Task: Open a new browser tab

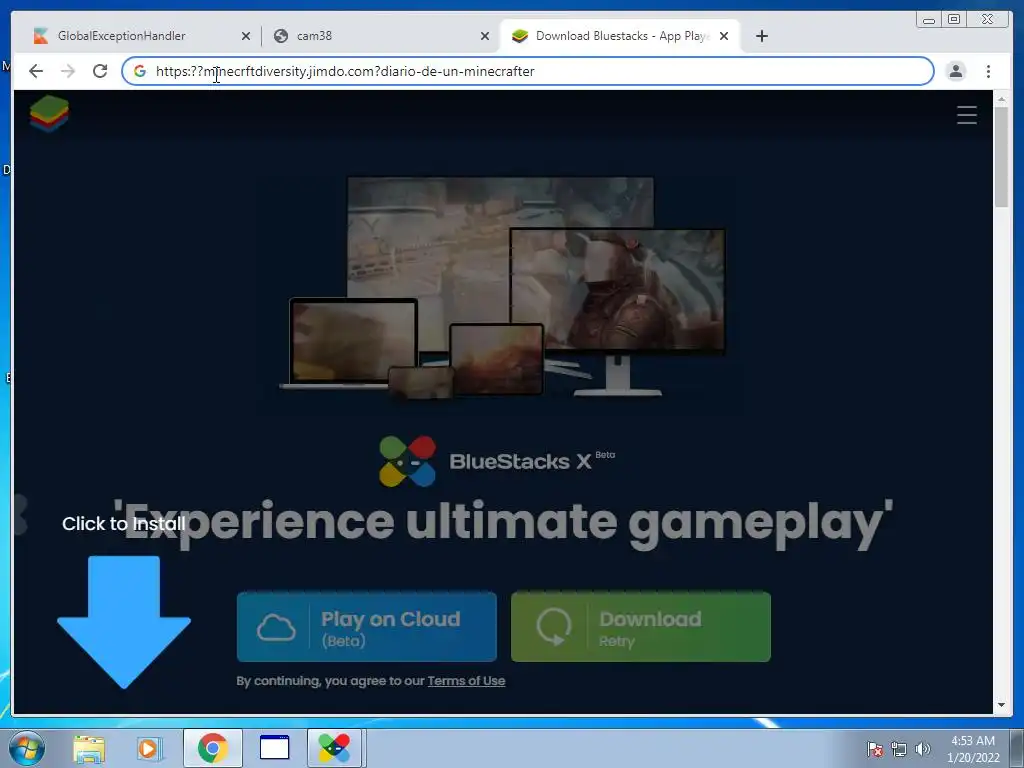Action: pyautogui.click(x=761, y=37)
